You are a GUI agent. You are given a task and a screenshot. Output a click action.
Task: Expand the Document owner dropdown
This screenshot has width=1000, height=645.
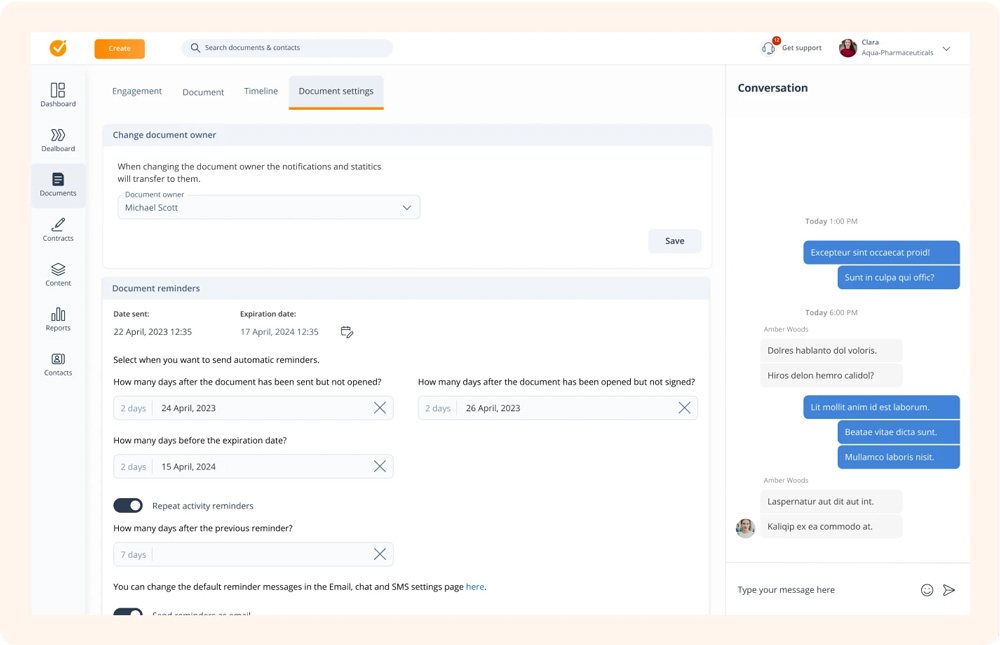point(406,208)
